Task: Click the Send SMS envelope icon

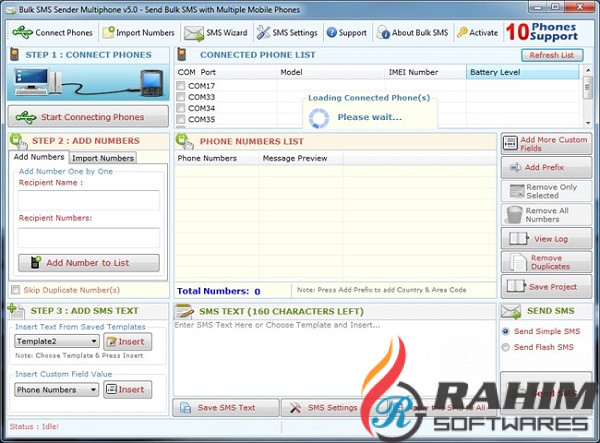Action: [511, 311]
